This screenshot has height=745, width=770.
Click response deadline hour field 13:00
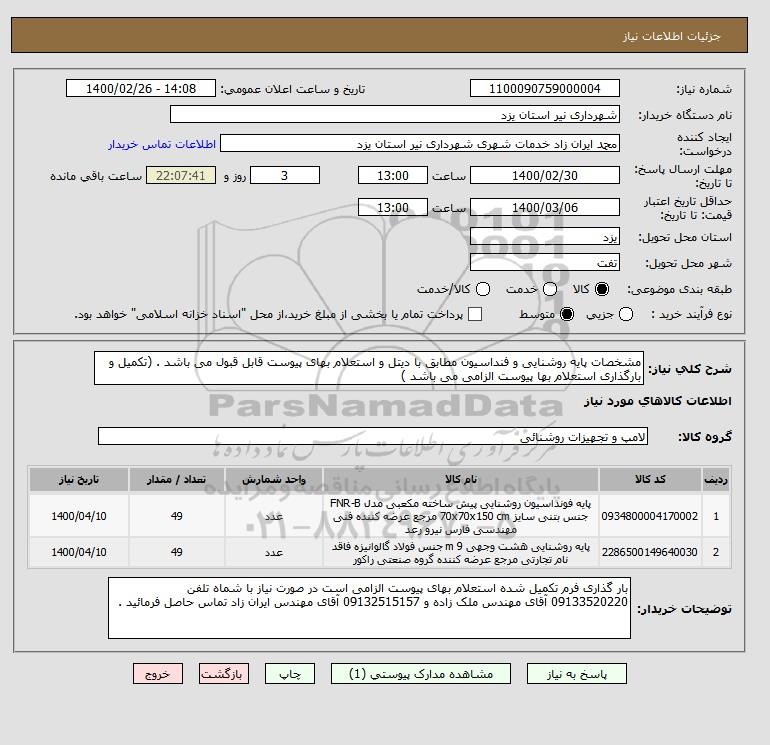click(393, 175)
